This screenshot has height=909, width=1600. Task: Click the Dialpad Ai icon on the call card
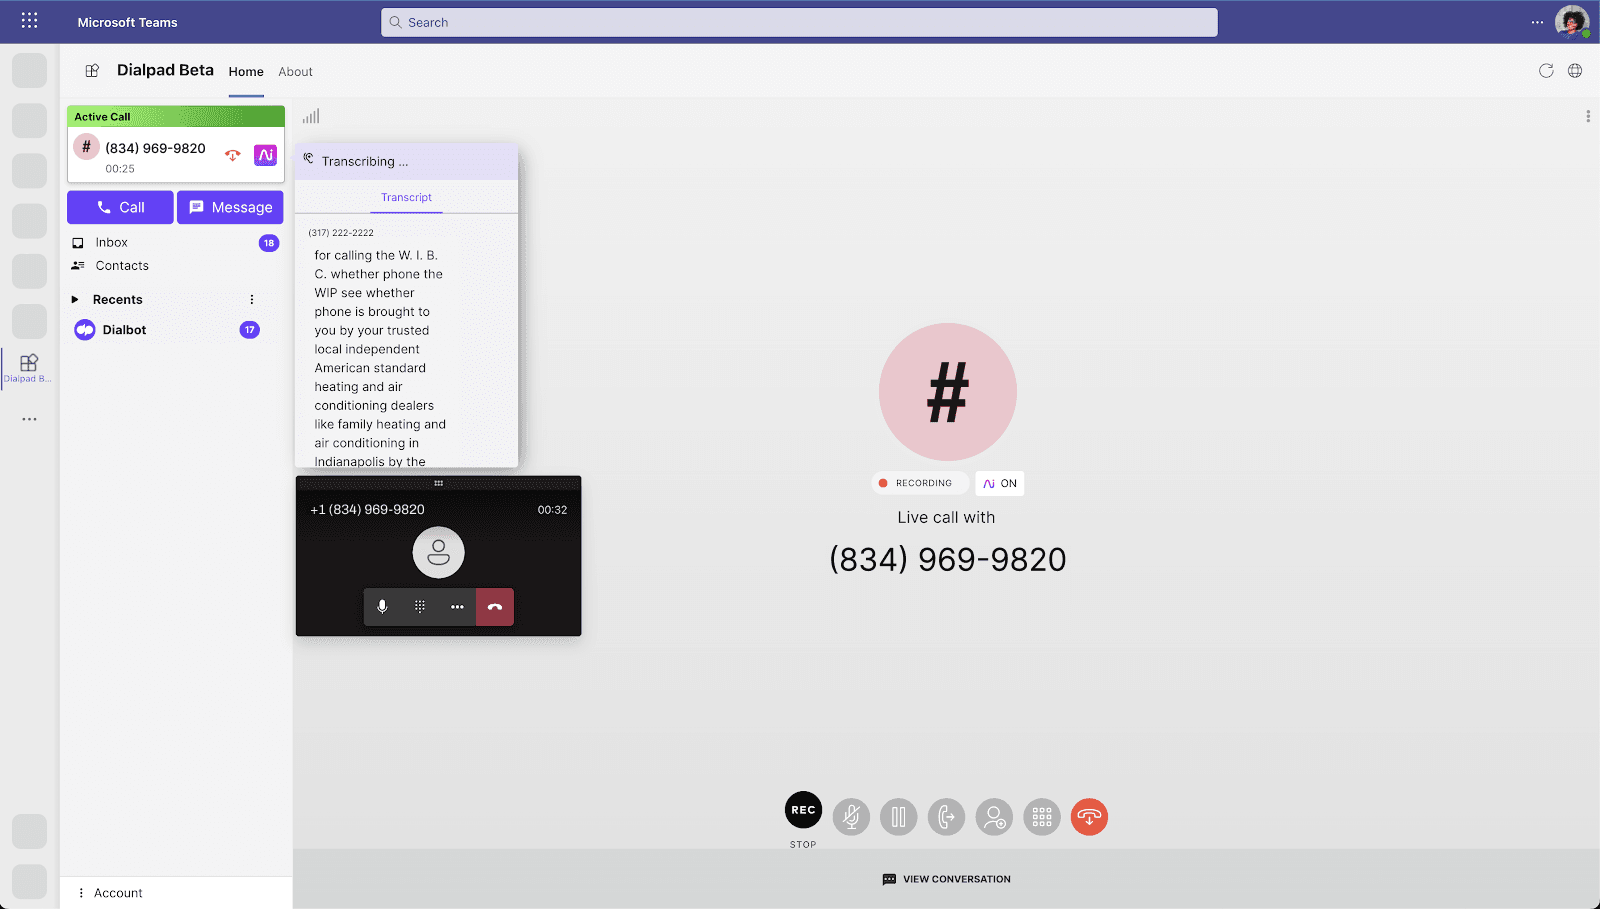264,155
